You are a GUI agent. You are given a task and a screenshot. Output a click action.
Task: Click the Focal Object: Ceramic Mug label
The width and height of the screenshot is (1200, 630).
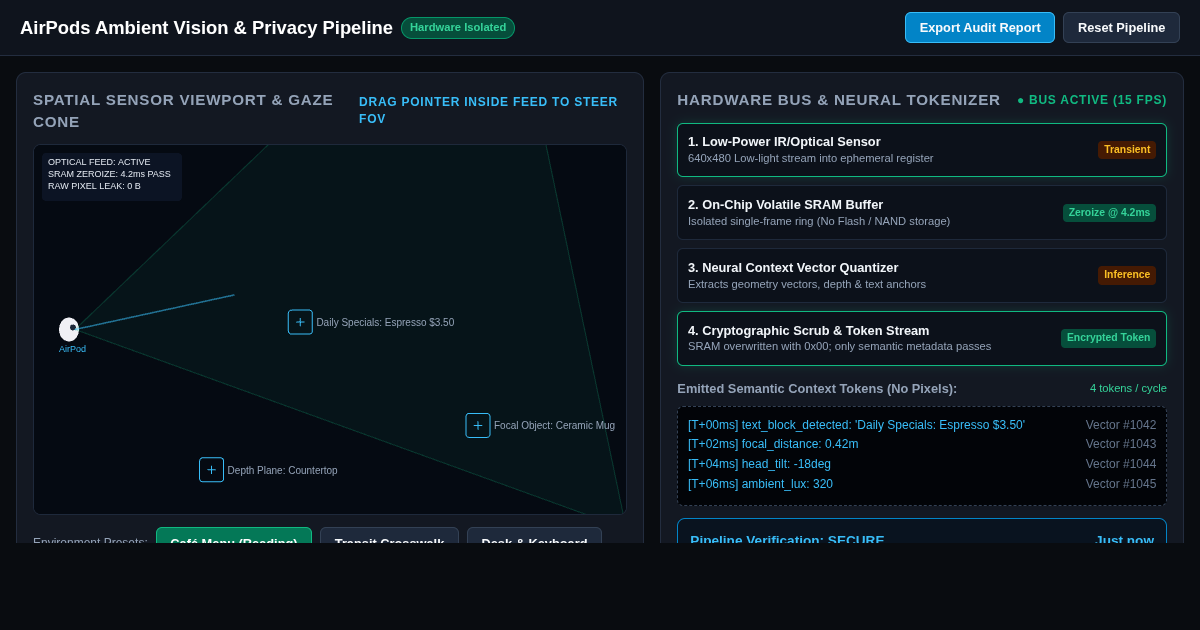(554, 426)
